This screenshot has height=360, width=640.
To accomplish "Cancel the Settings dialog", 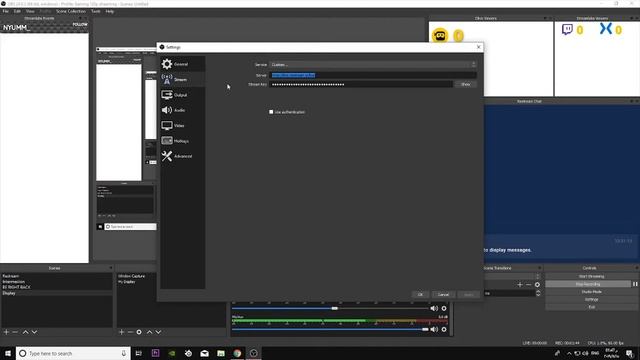I will coord(443,294).
